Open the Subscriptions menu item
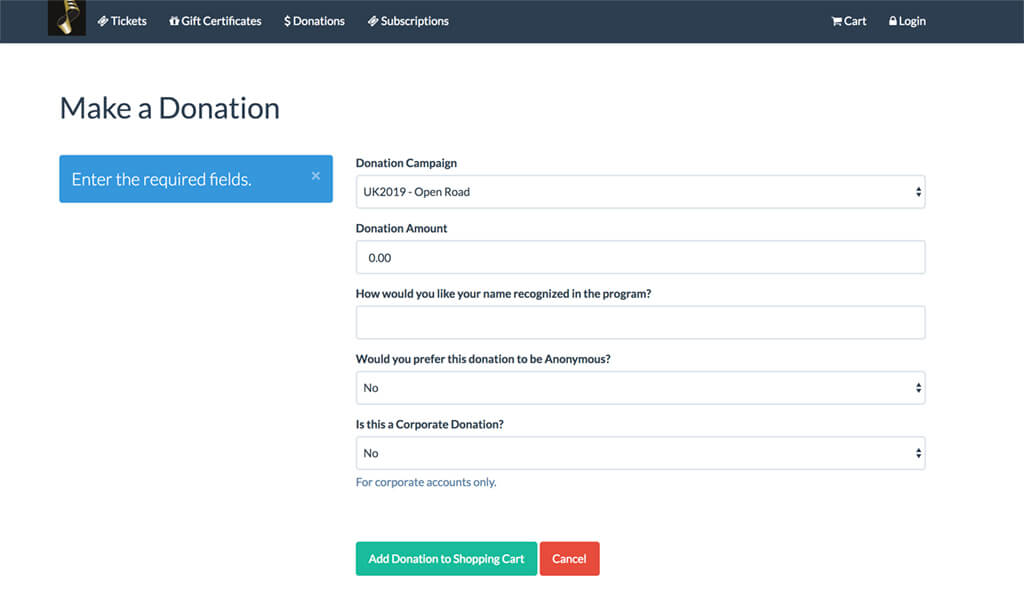The width and height of the screenshot is (1024, 610). coord(414,21)
